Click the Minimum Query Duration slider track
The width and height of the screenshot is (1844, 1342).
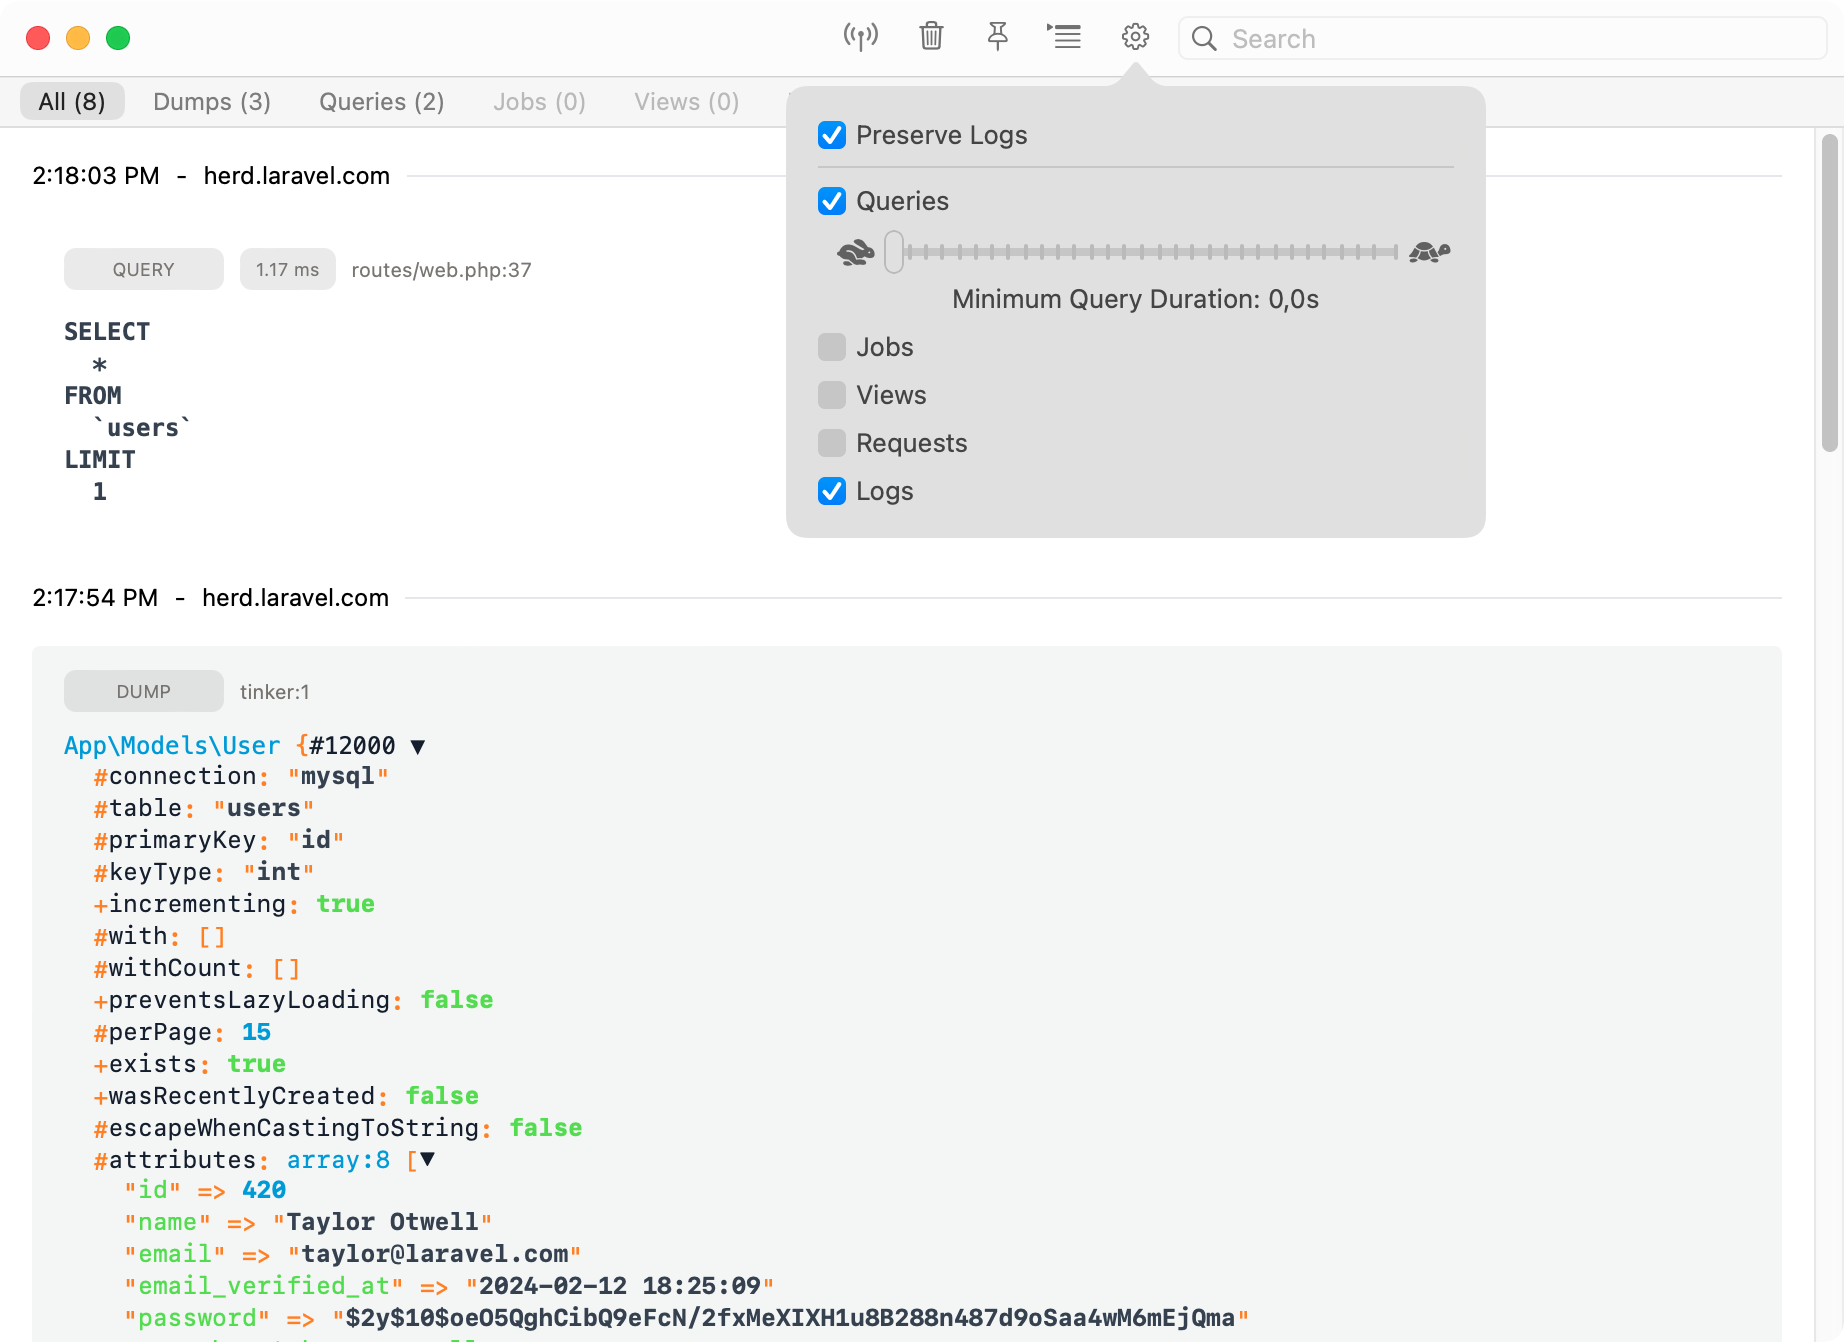click(x=1150, y=252)
